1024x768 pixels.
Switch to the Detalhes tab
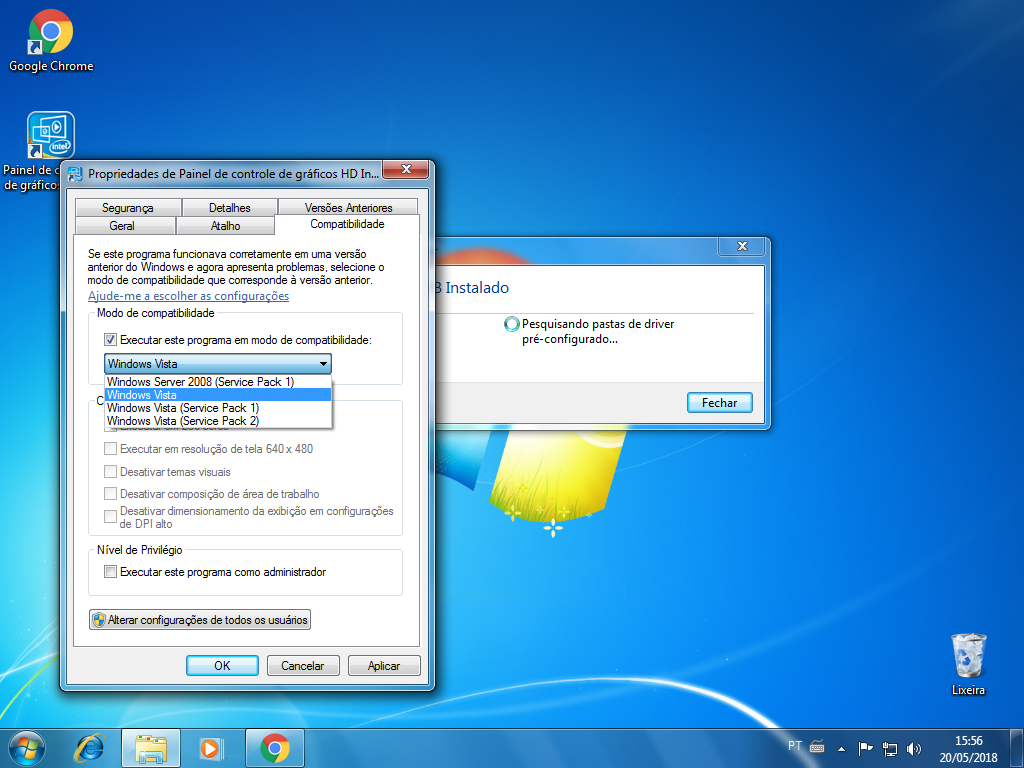tap(230, 208)
